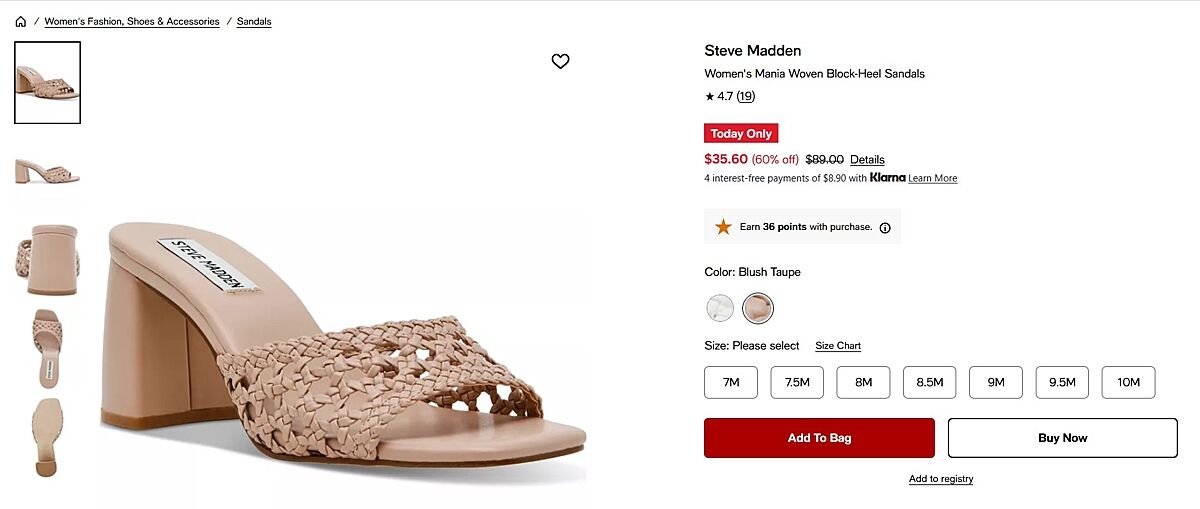Open the 19 reviews link
The image size is (1200, 509).
coord(746,97)
